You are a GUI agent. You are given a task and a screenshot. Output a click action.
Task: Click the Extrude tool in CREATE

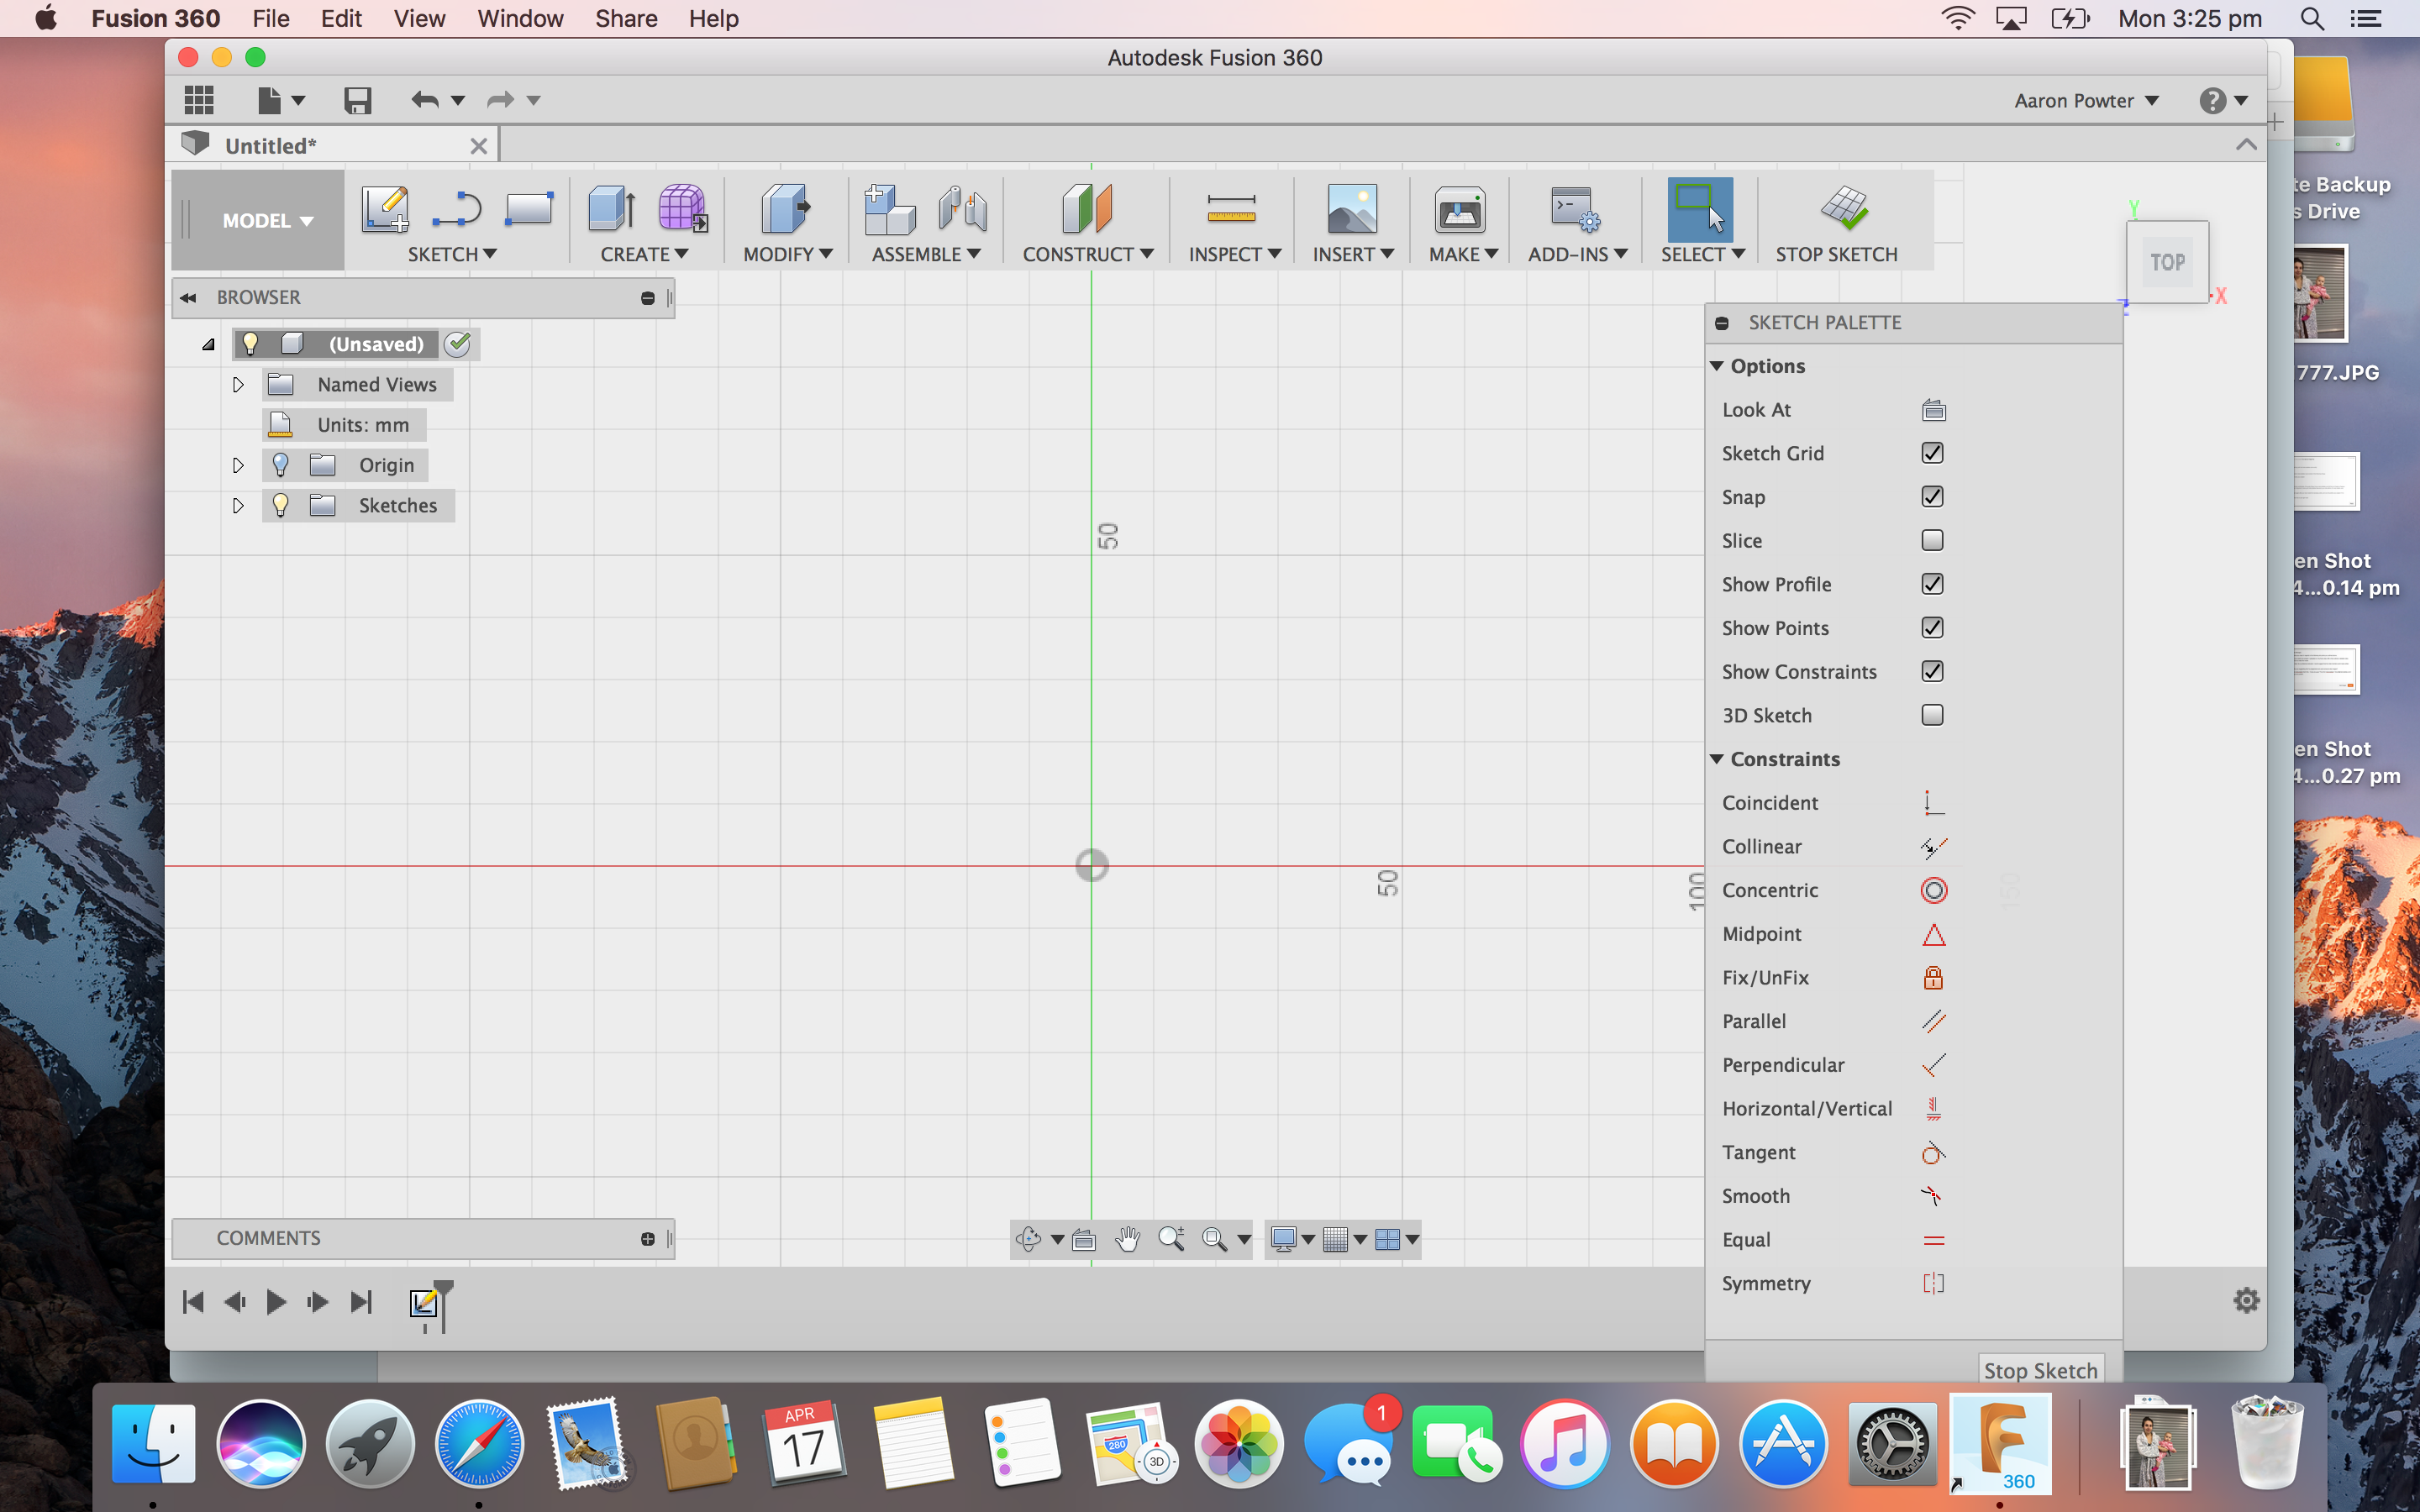click(x=610, y=209)
